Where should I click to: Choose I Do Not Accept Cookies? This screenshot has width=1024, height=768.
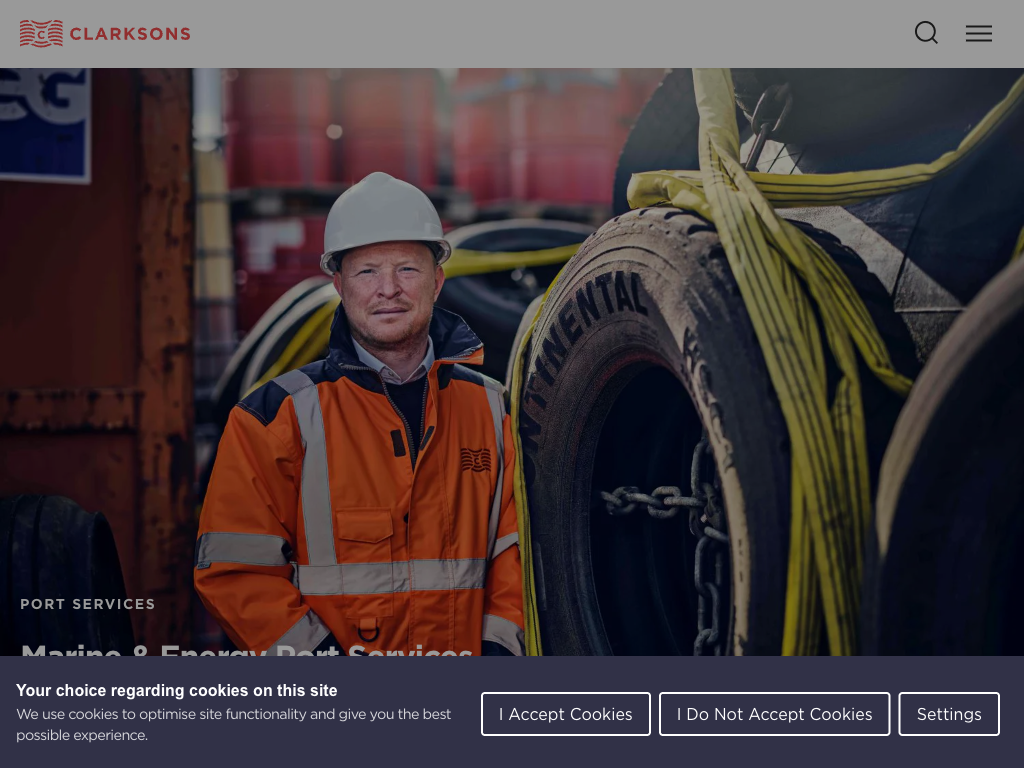[x=775, y=714]
